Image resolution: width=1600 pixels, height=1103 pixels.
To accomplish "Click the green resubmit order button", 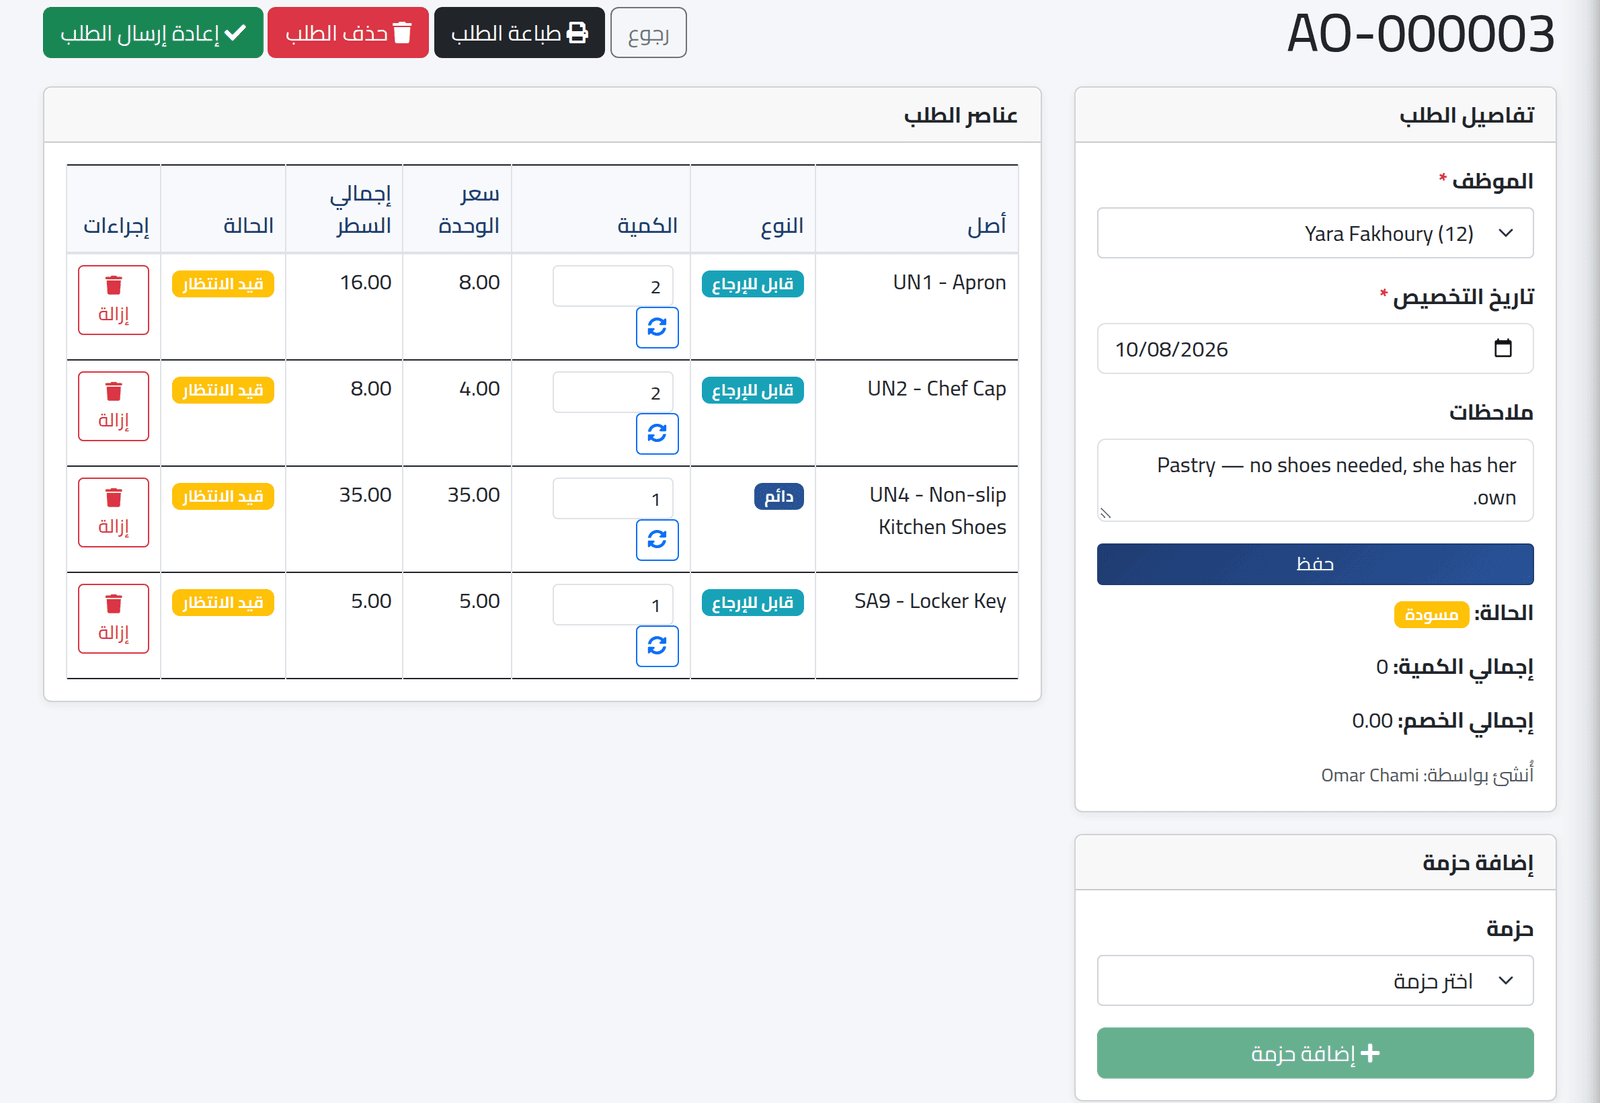I will pos(153,33).
